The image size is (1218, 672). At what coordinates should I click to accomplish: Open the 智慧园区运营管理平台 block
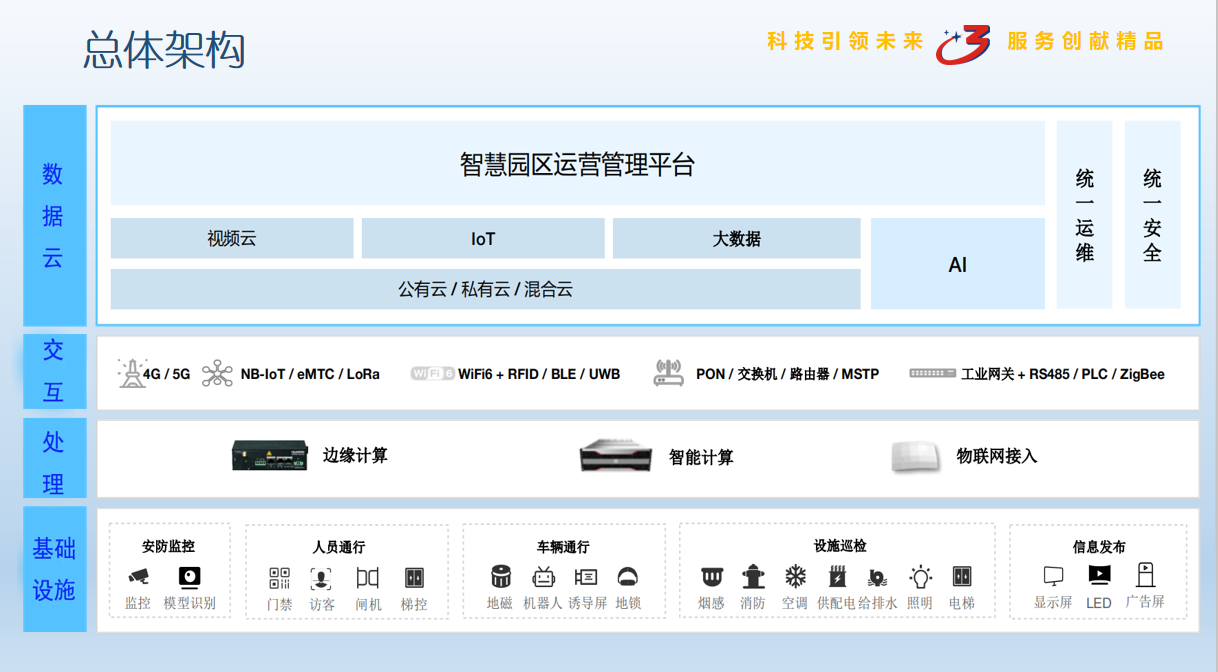point(577,164)
